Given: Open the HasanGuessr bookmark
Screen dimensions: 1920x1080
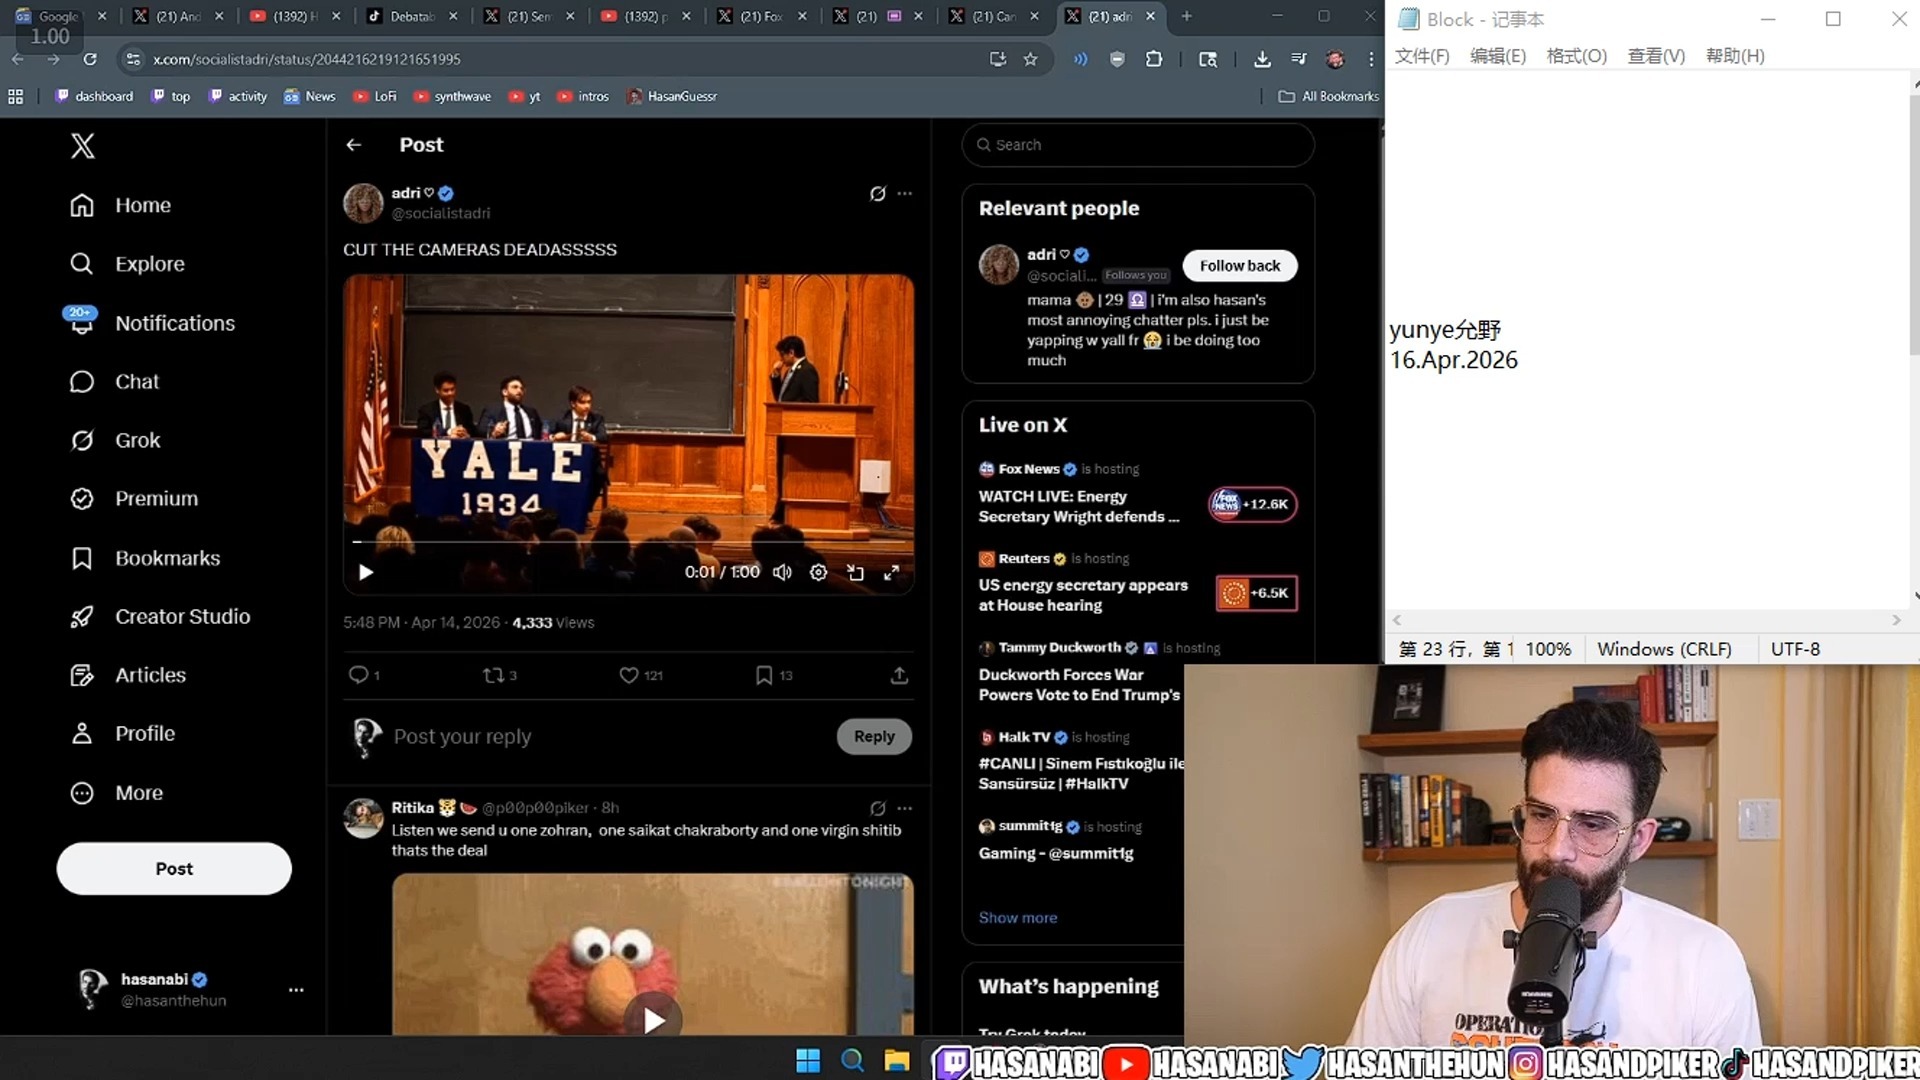Looking at the screenshot, I should click(672, 96).
